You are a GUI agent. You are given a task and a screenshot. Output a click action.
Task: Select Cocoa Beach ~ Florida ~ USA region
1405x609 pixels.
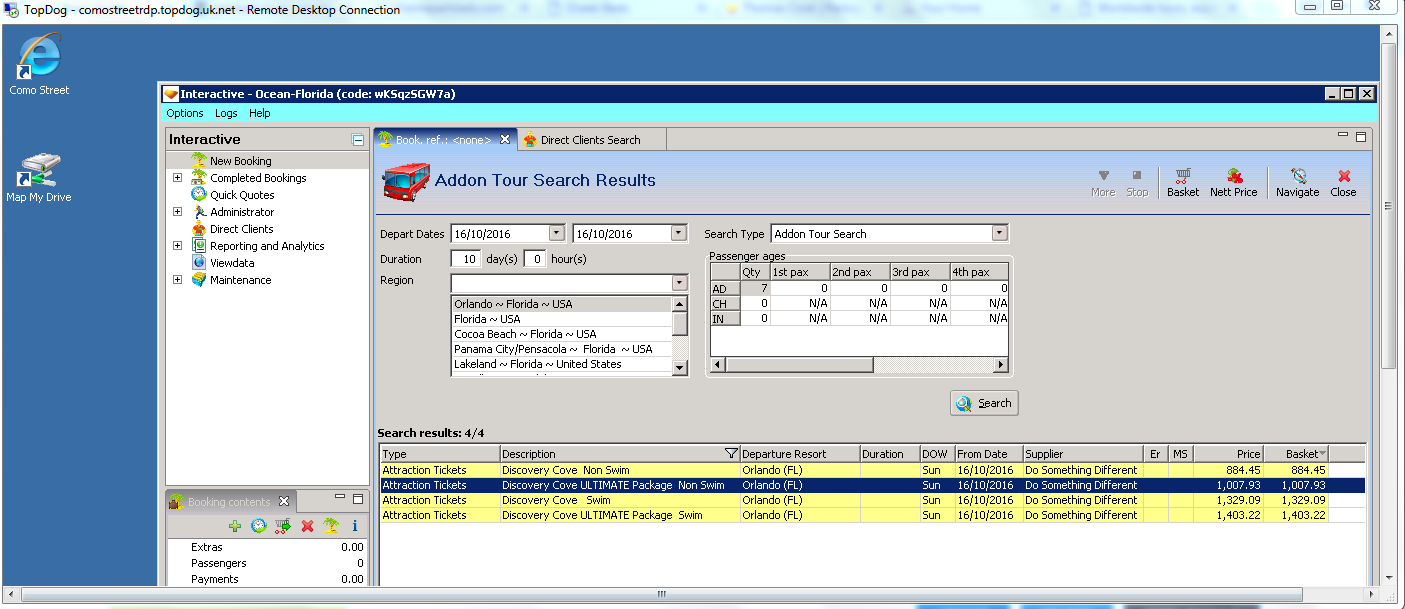click(x=525, y=334)
